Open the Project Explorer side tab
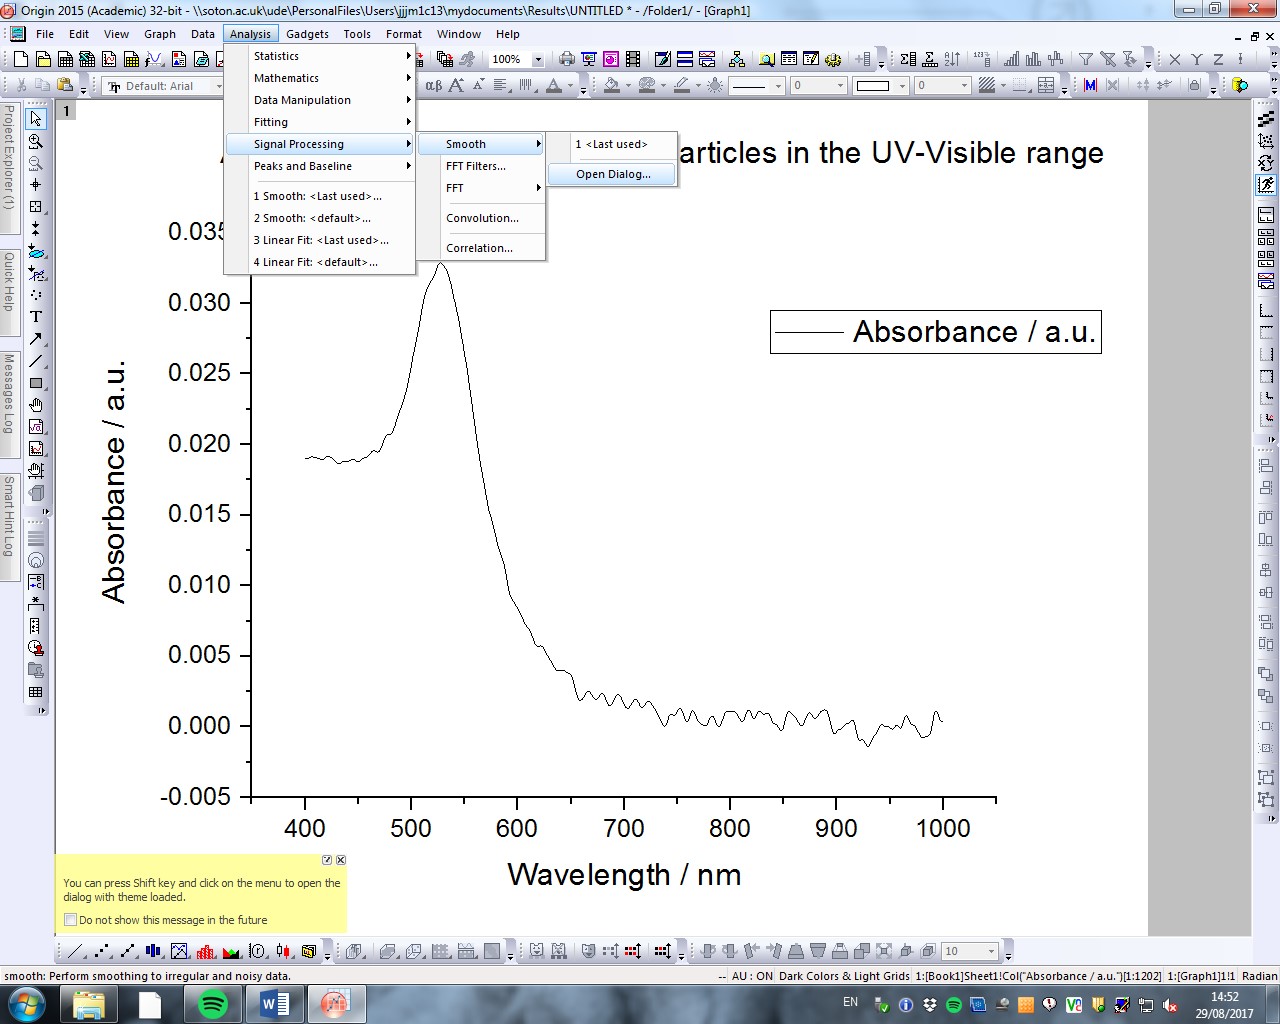 pos(9,158)
